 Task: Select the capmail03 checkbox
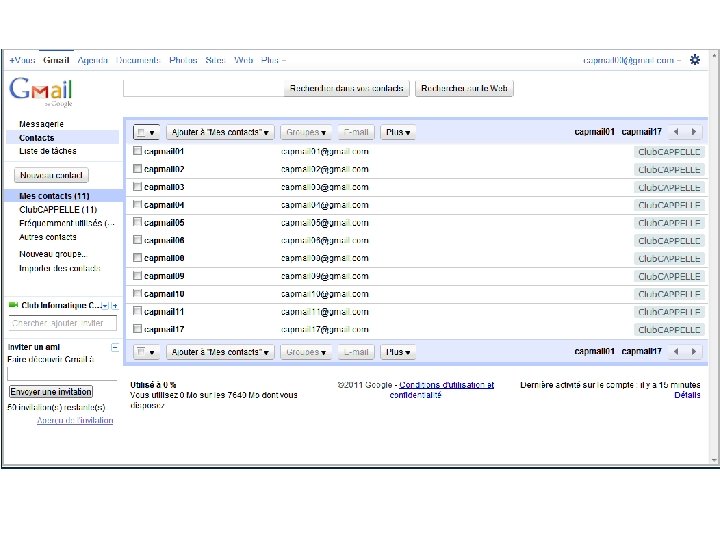(137, 186)
